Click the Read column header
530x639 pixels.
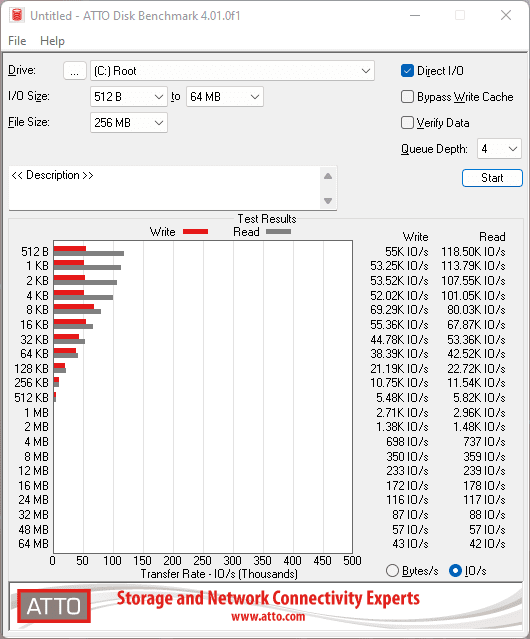(492, 237)
